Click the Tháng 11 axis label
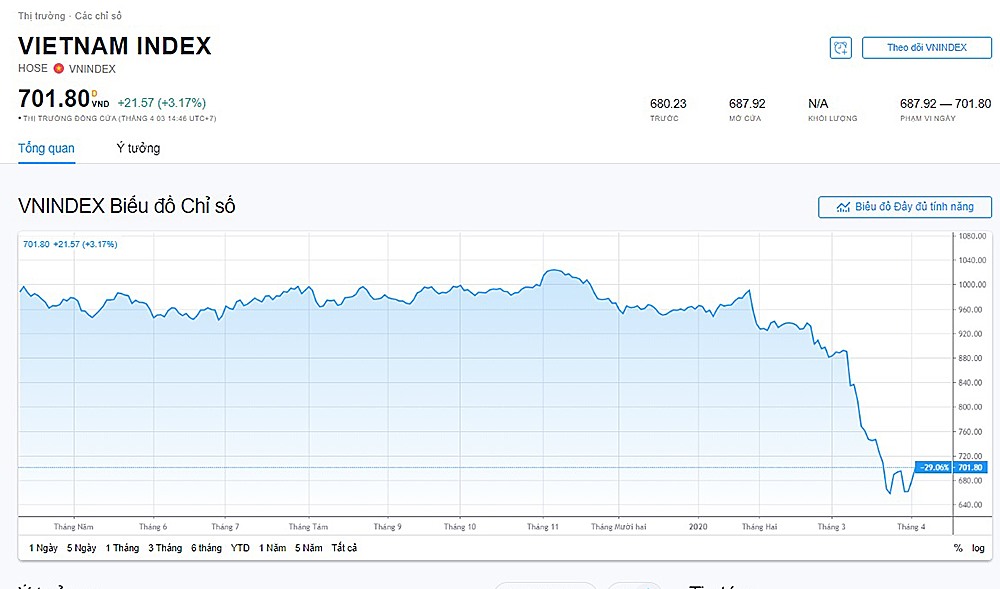Image resolution: width=1000 pixels, height=589 pixels. click(x=543, y=527)
